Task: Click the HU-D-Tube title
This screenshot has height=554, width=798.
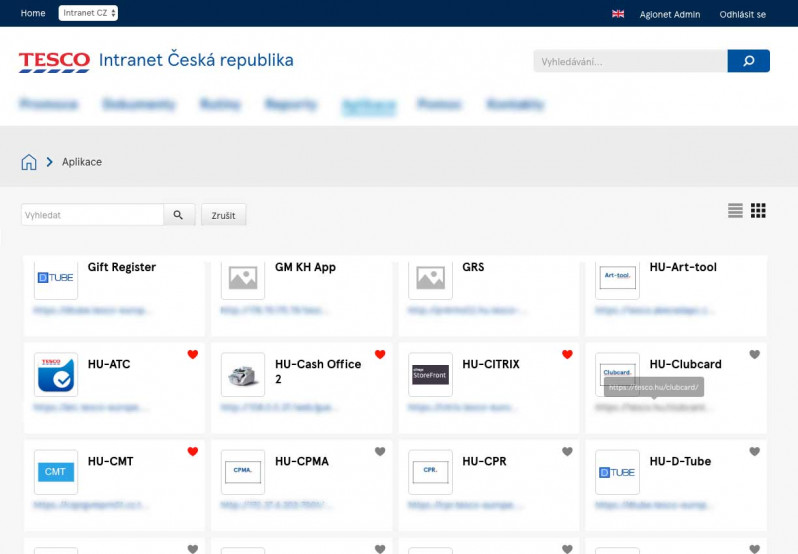Action: [x=680, y=461]
